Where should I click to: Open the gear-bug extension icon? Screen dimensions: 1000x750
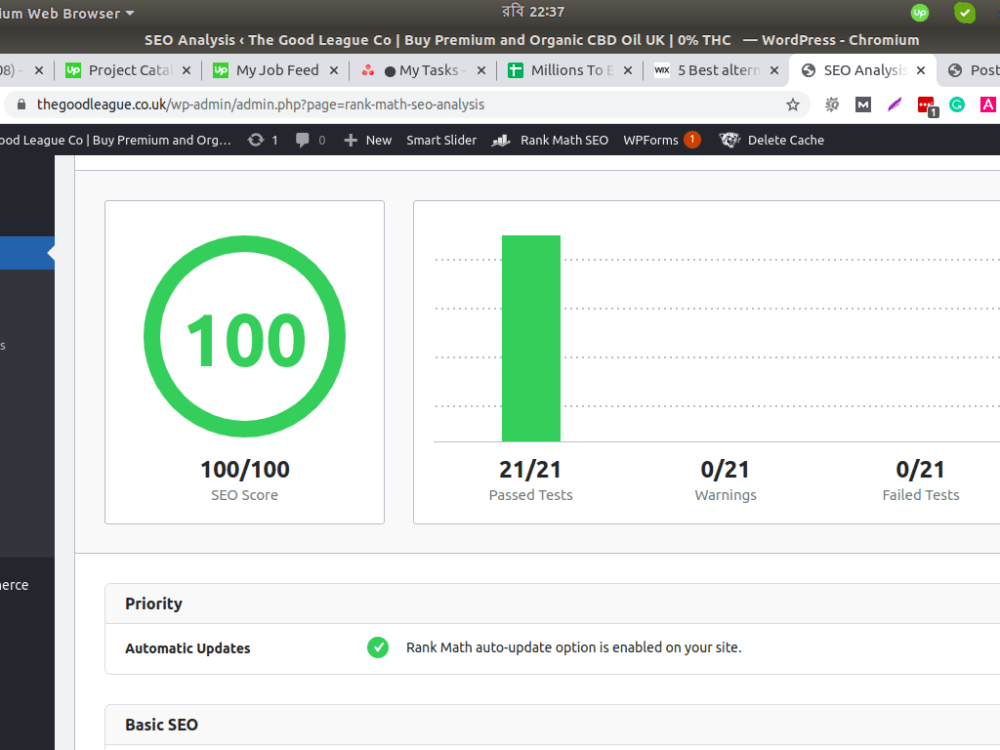[x=832, y=105]
